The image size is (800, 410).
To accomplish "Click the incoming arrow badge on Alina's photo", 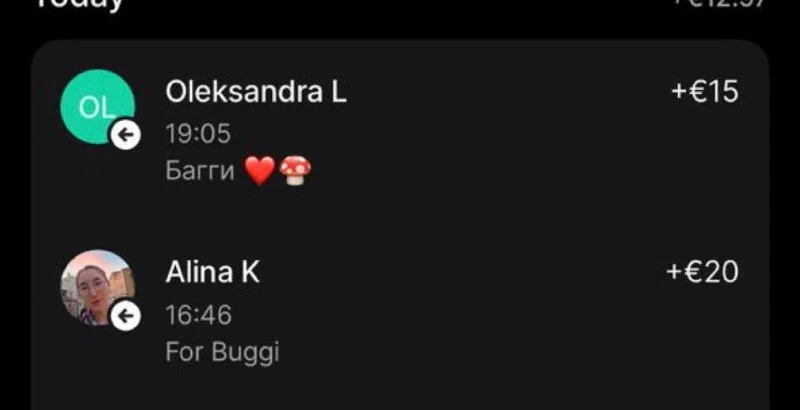I will 126,316.
